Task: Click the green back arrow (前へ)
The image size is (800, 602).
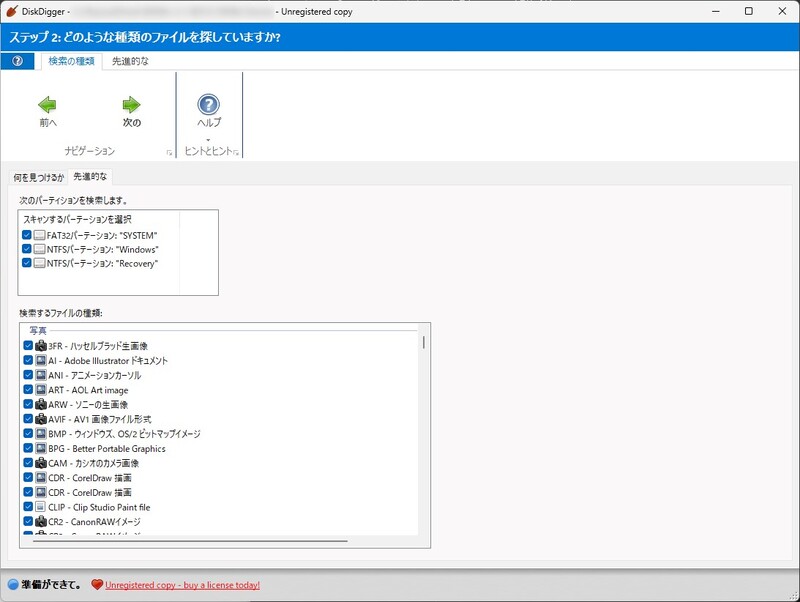Action: (47, 105)
